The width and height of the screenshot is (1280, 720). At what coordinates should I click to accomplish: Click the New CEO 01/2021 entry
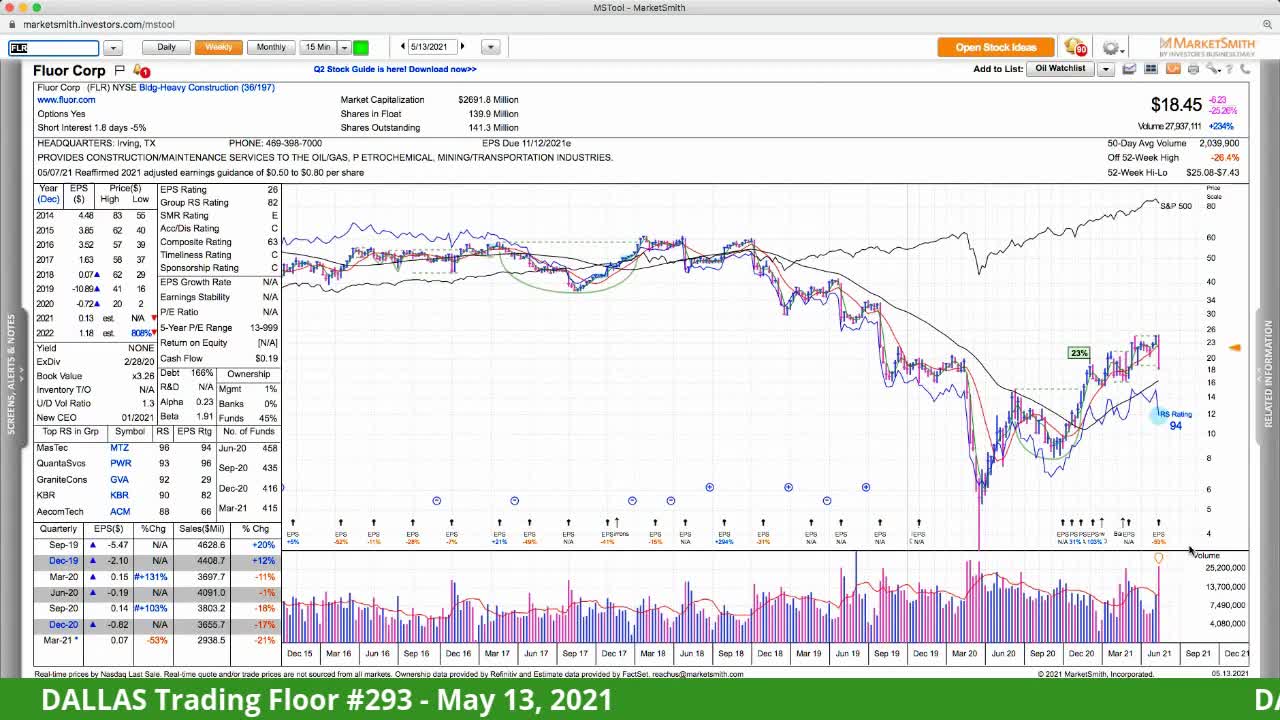95,418
